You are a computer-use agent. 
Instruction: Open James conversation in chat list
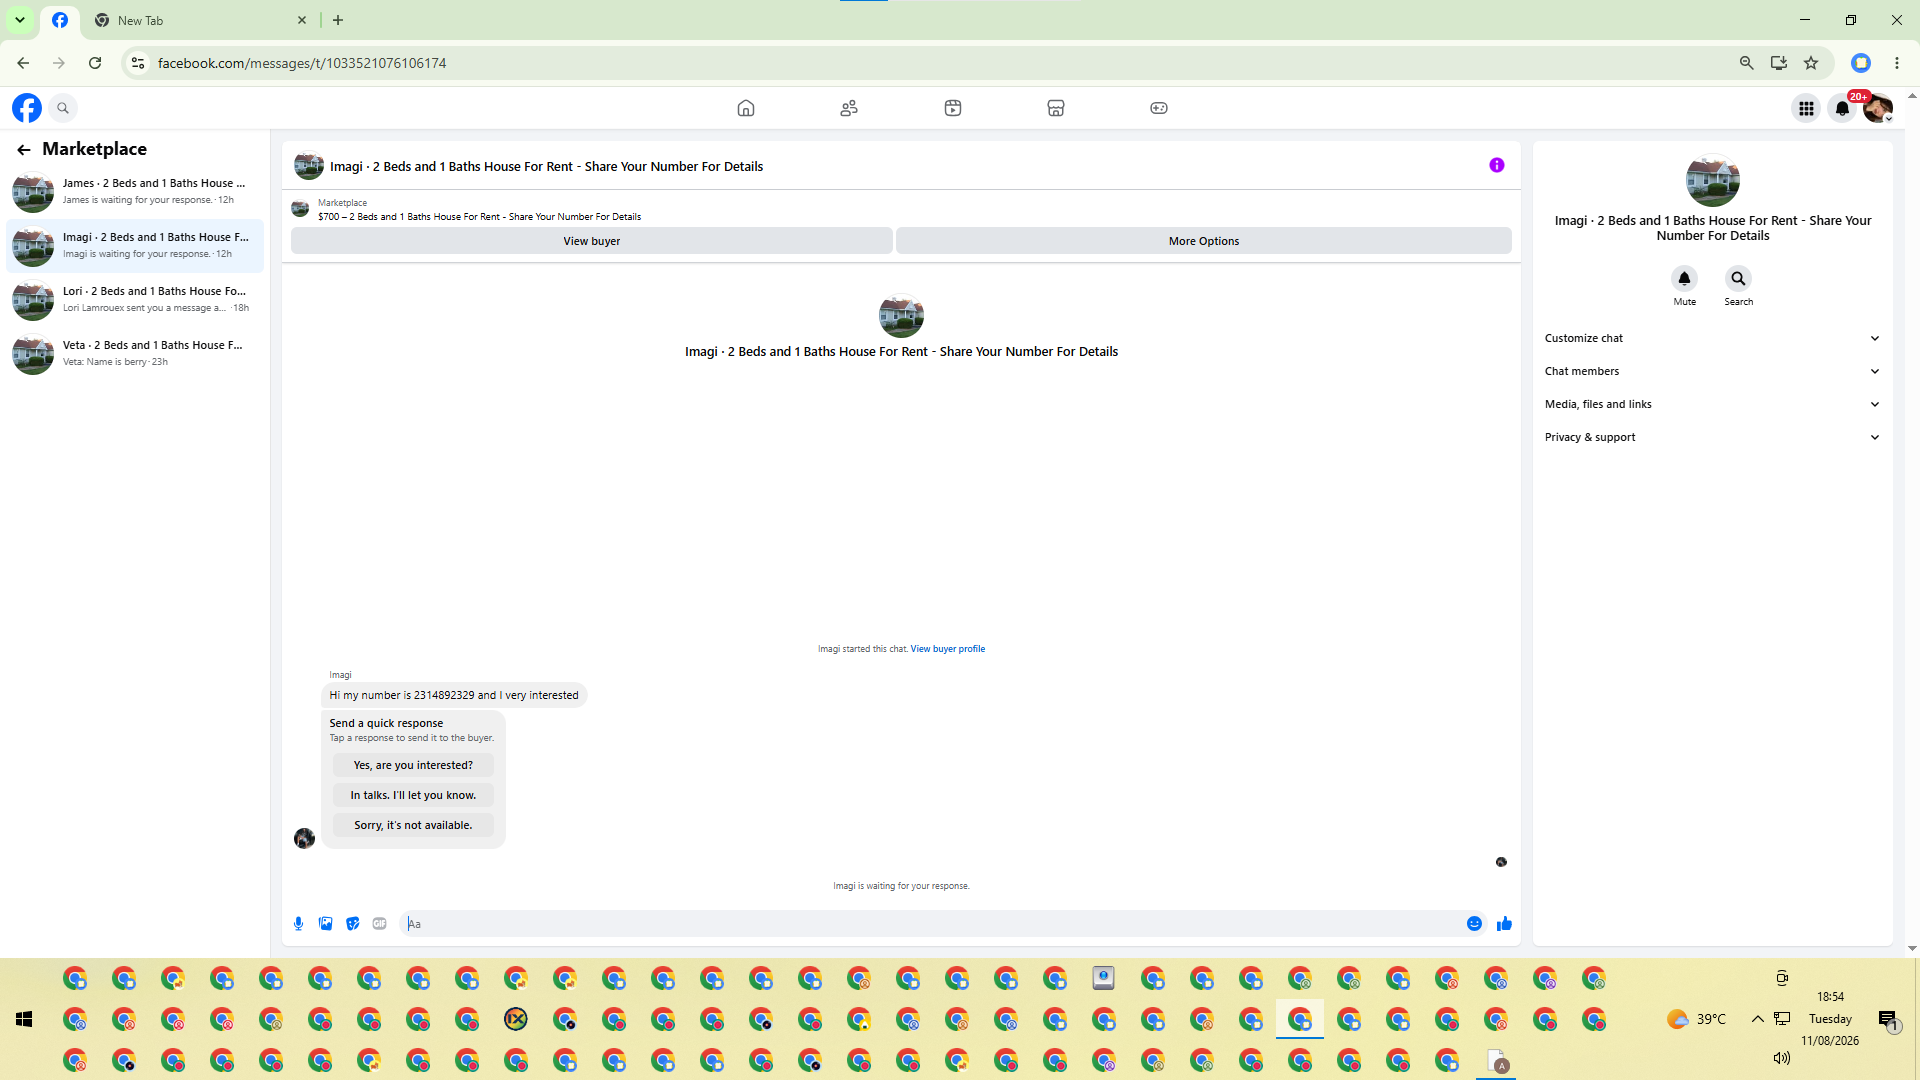135,192
